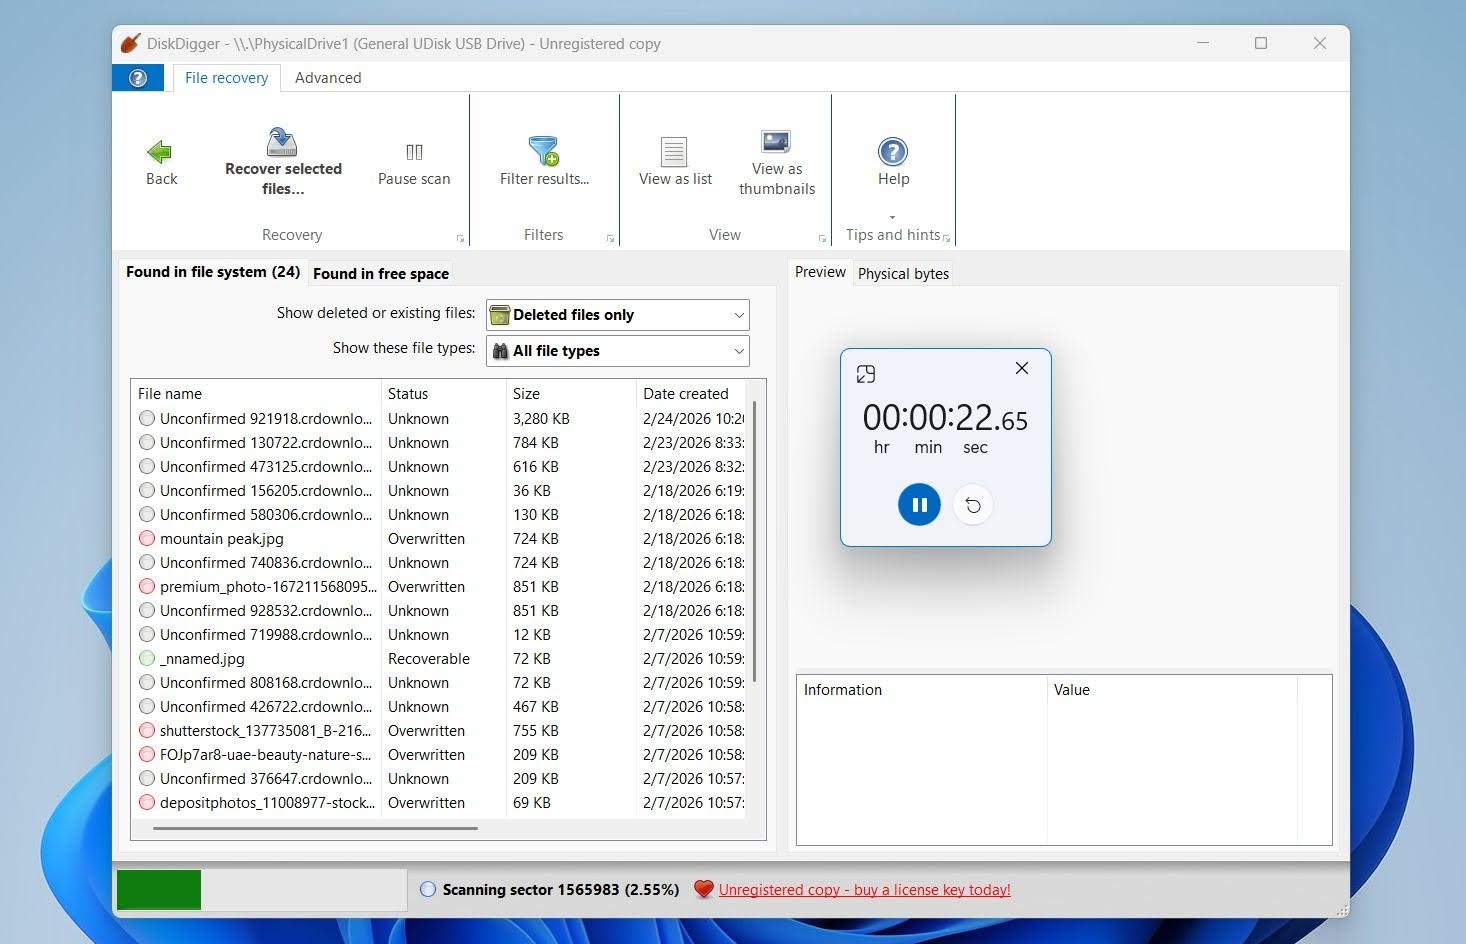Click the blue question mark tab button

(138, 78)
